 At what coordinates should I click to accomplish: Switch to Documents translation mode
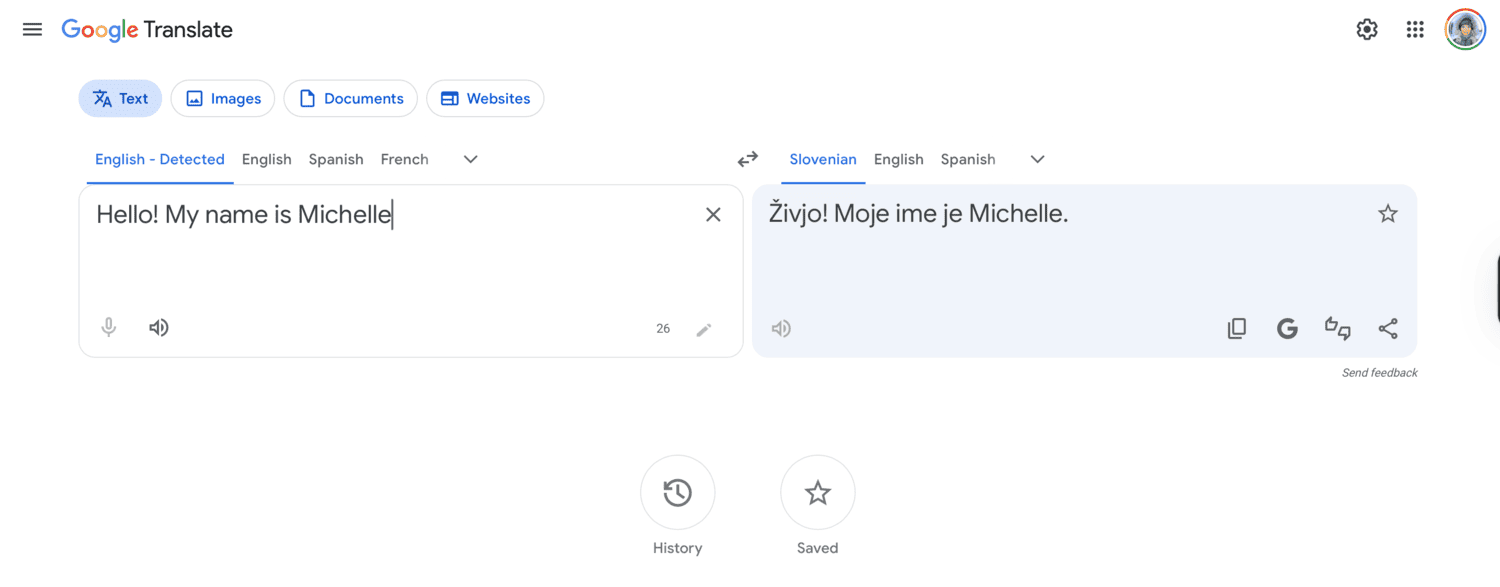pos(351,98)
